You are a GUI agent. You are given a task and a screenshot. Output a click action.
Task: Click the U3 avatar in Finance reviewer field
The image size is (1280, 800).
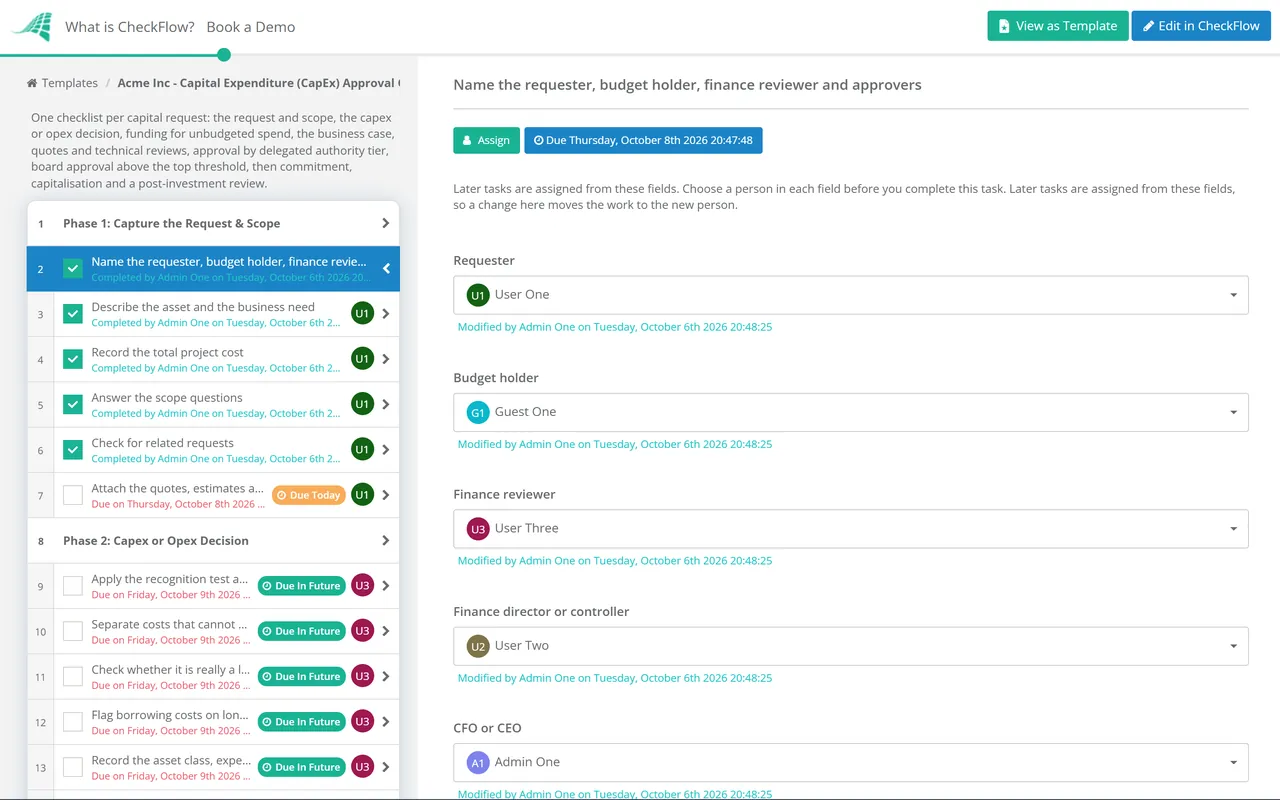point(478,529)
